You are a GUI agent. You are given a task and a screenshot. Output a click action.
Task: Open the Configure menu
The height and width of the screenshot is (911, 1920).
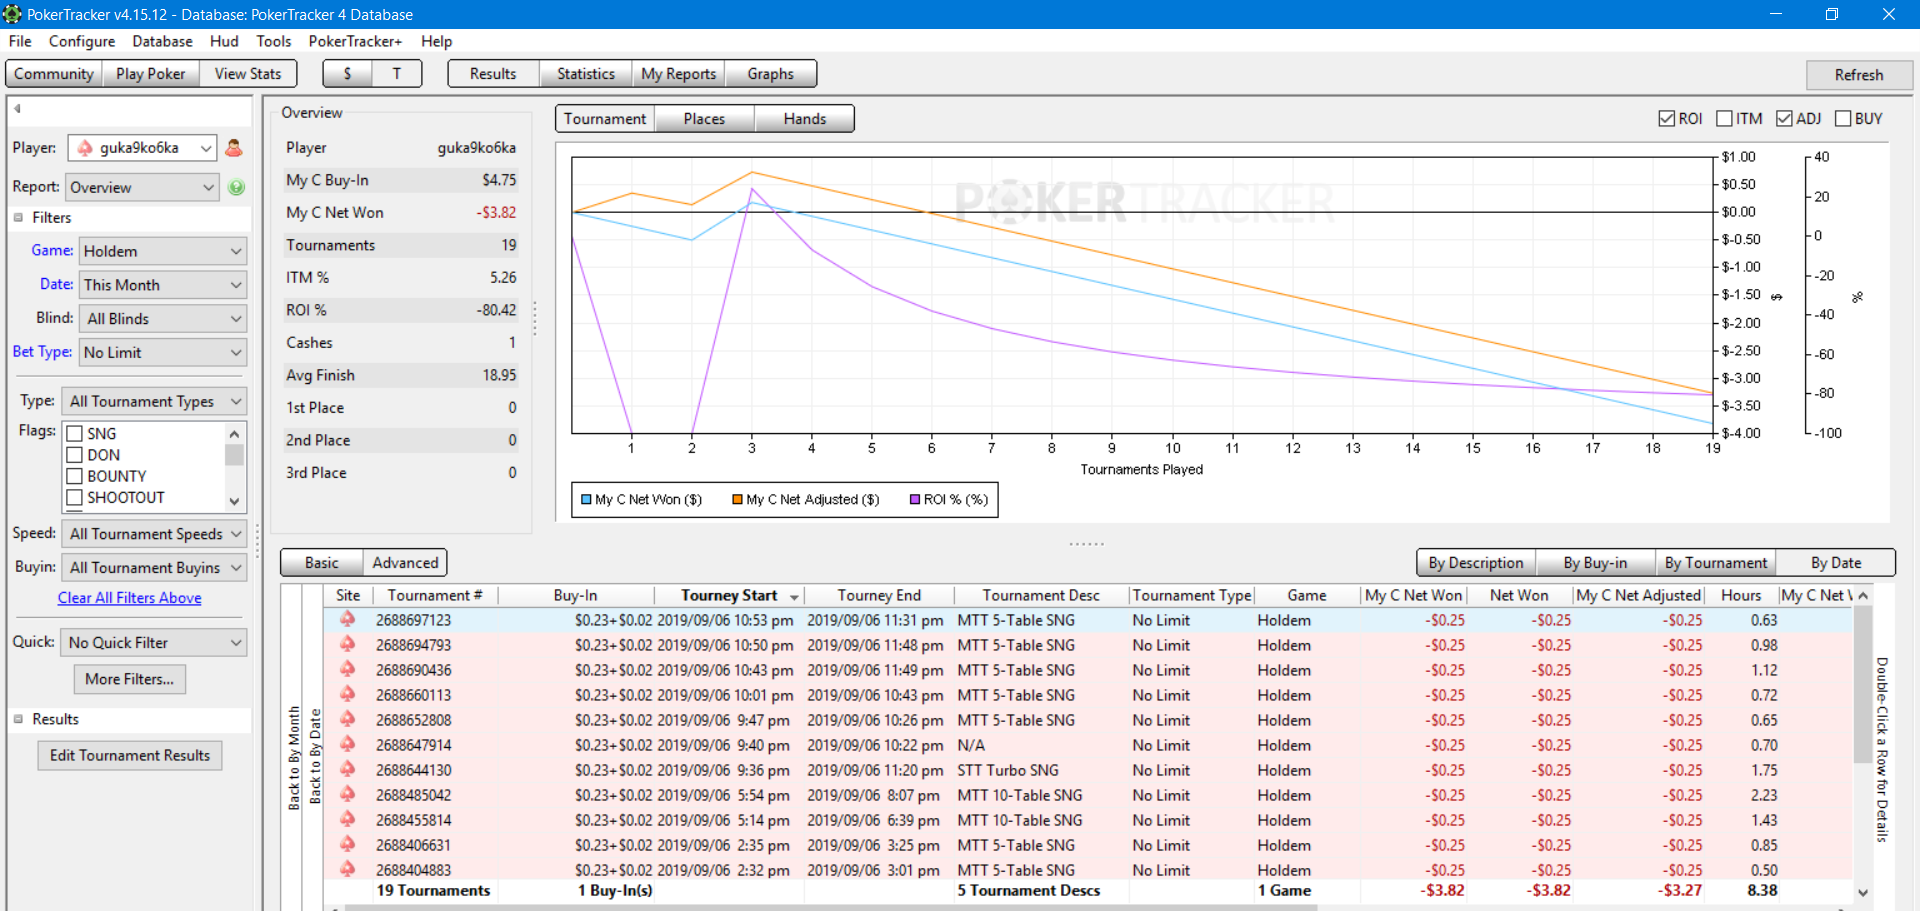pyautogui.click(x=82, y=41)
